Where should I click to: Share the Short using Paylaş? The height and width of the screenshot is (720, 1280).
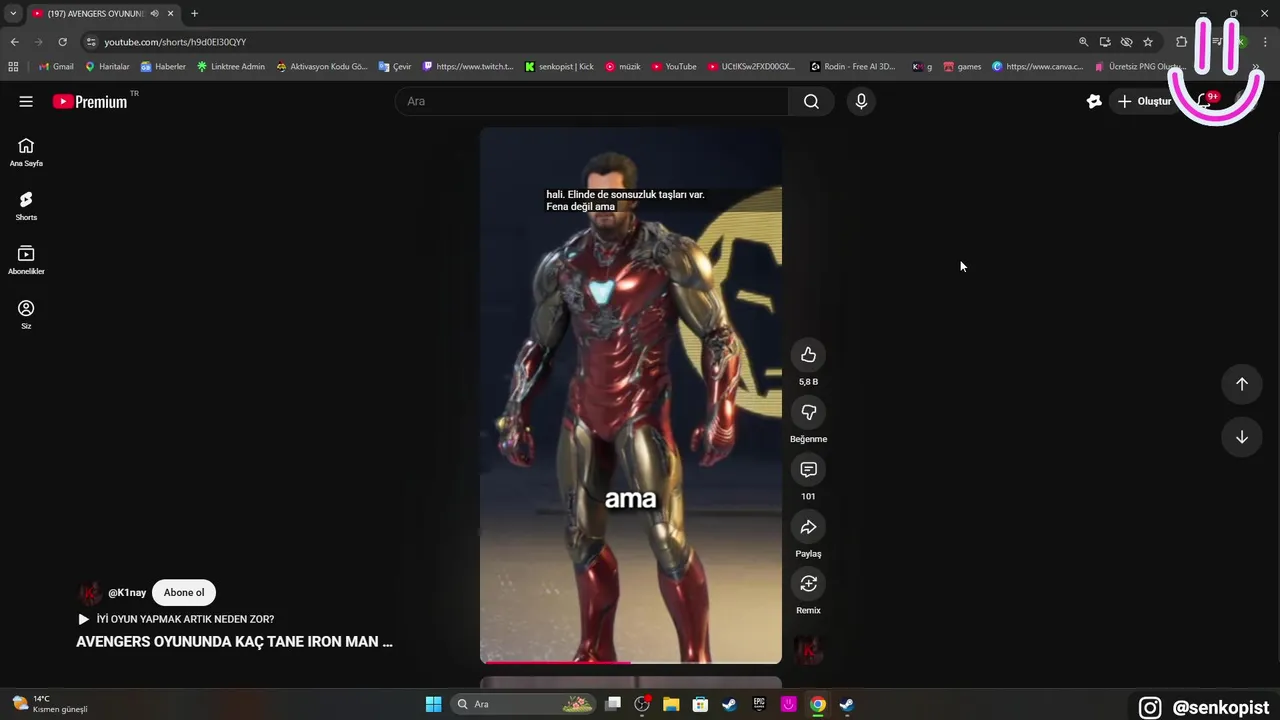tap(808, 527)
